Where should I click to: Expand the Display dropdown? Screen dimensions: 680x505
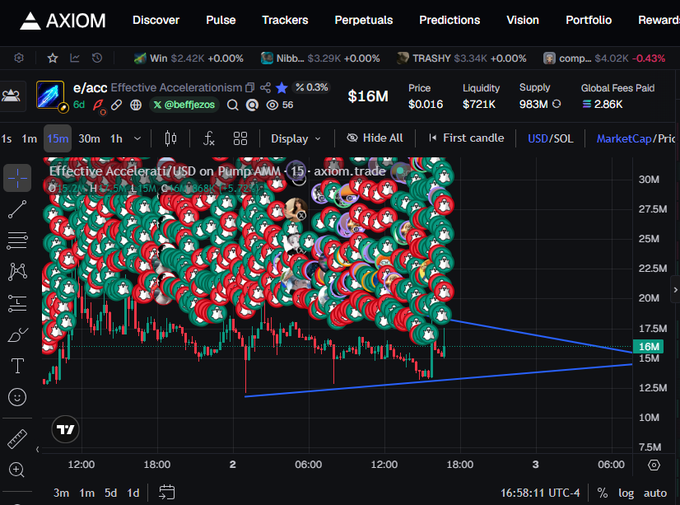coord(296,139)
